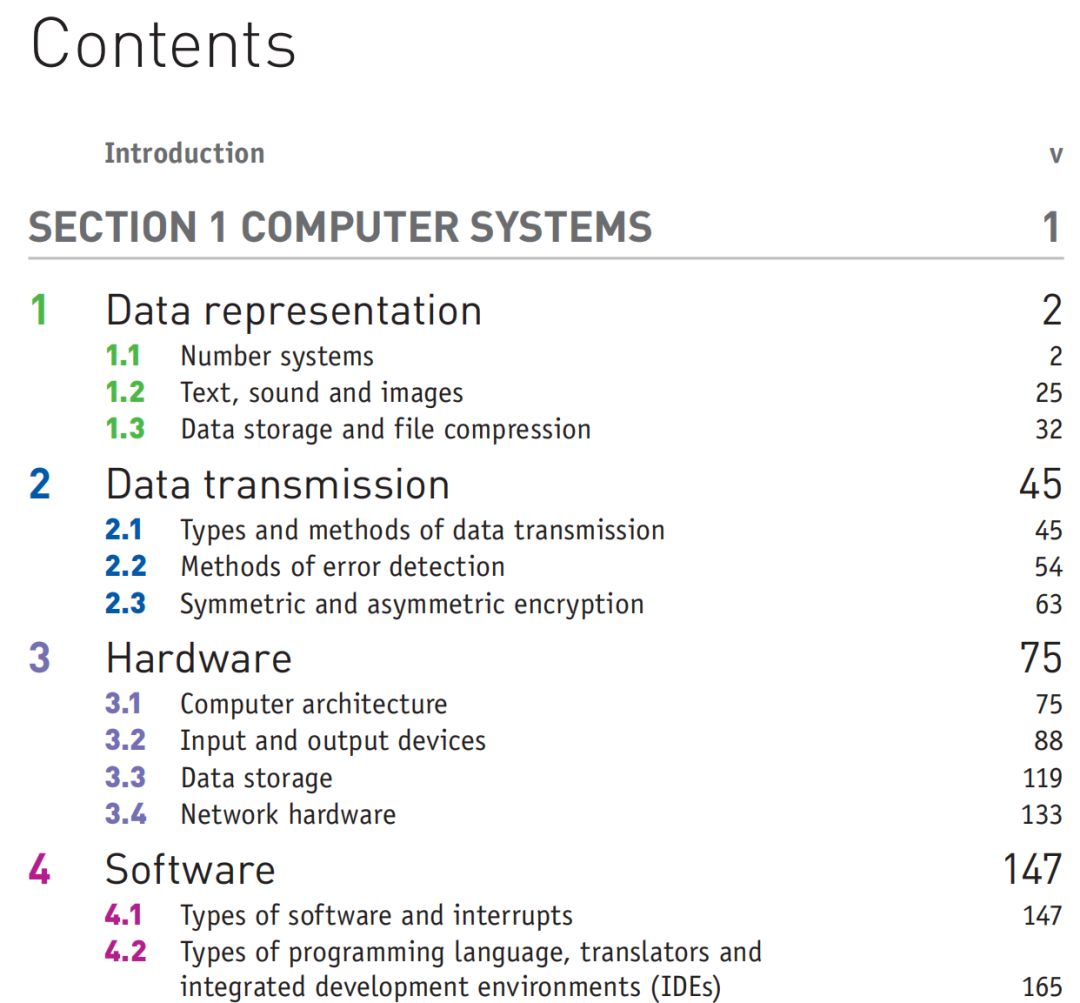Jump to 1.3 Data storage and file compression
This screenshot has height=1003, width=1080.
coord(386,429)
